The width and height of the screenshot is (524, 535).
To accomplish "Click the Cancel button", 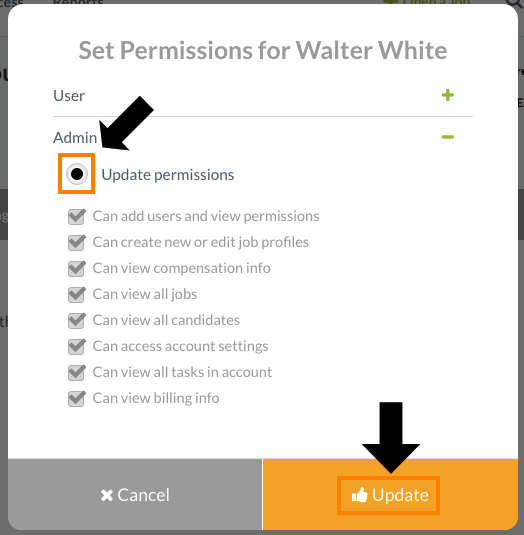I will [x=135, y=494].
